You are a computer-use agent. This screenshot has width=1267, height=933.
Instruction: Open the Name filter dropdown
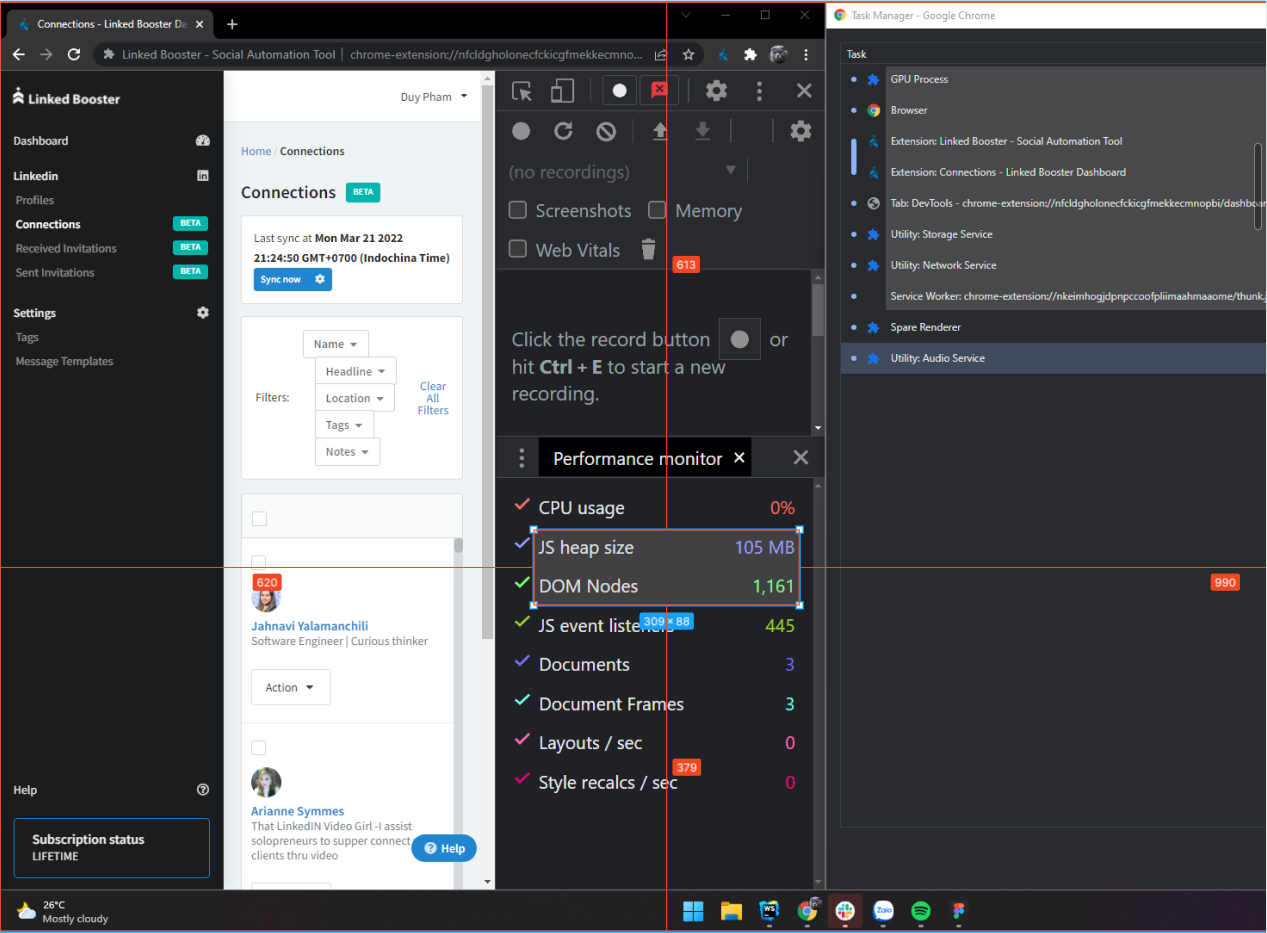pos(336,344)
